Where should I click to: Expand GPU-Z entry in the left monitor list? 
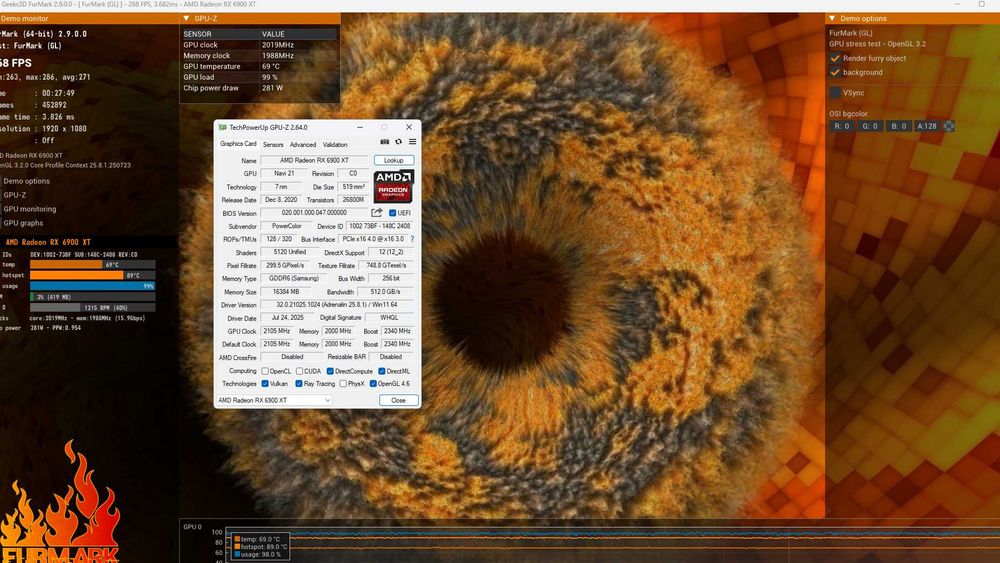tap(15, 195)
